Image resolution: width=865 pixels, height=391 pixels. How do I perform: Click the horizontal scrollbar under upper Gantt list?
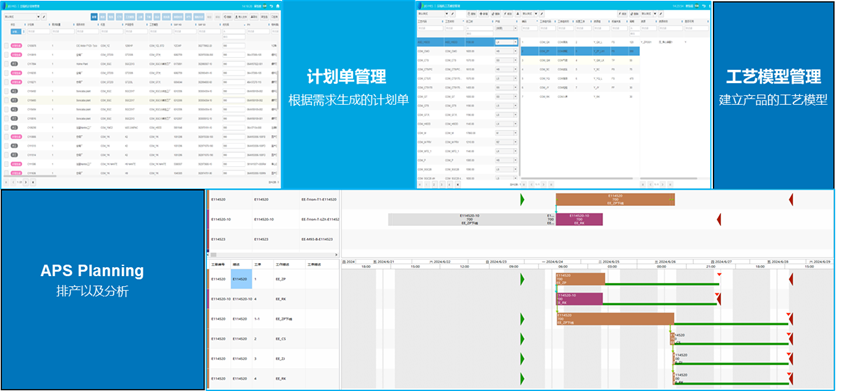[x=273, y=255]
